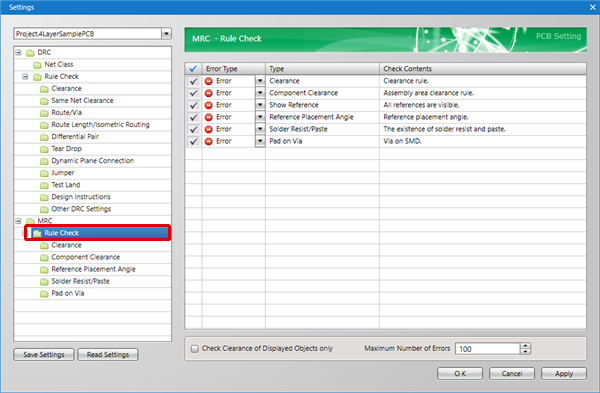Click the folder icon next to Differential Pair
This screenshot has width=600, height=393.
(x=44, y=137)
